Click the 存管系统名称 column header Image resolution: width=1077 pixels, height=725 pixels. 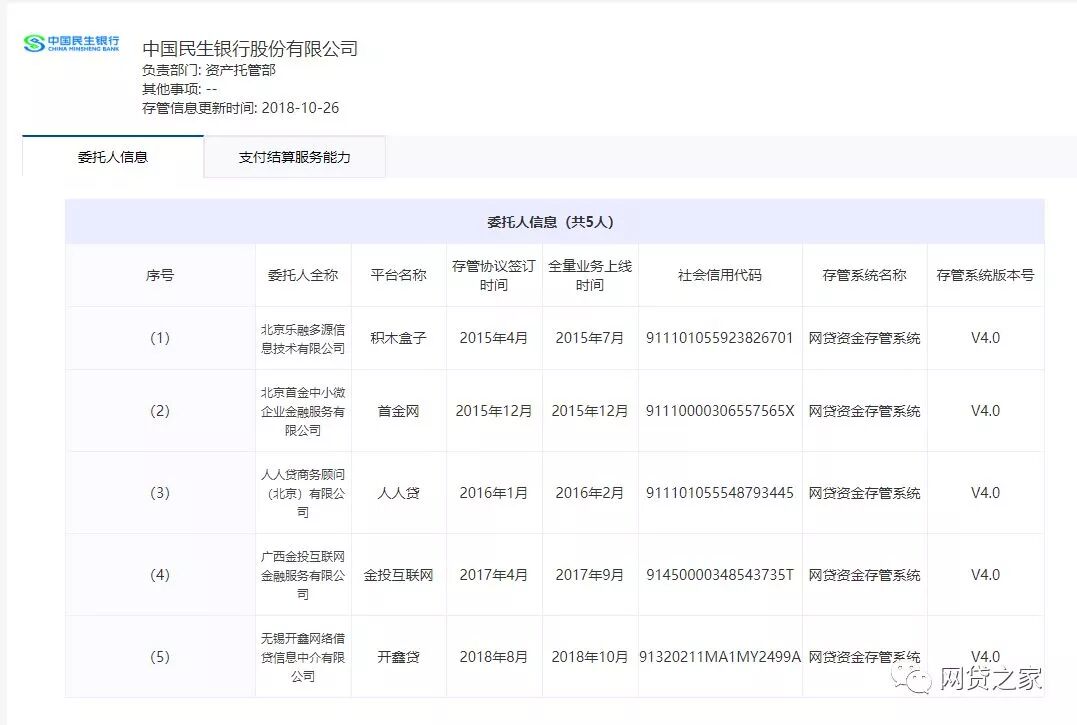pyautogui.click(x=865, y=275)
